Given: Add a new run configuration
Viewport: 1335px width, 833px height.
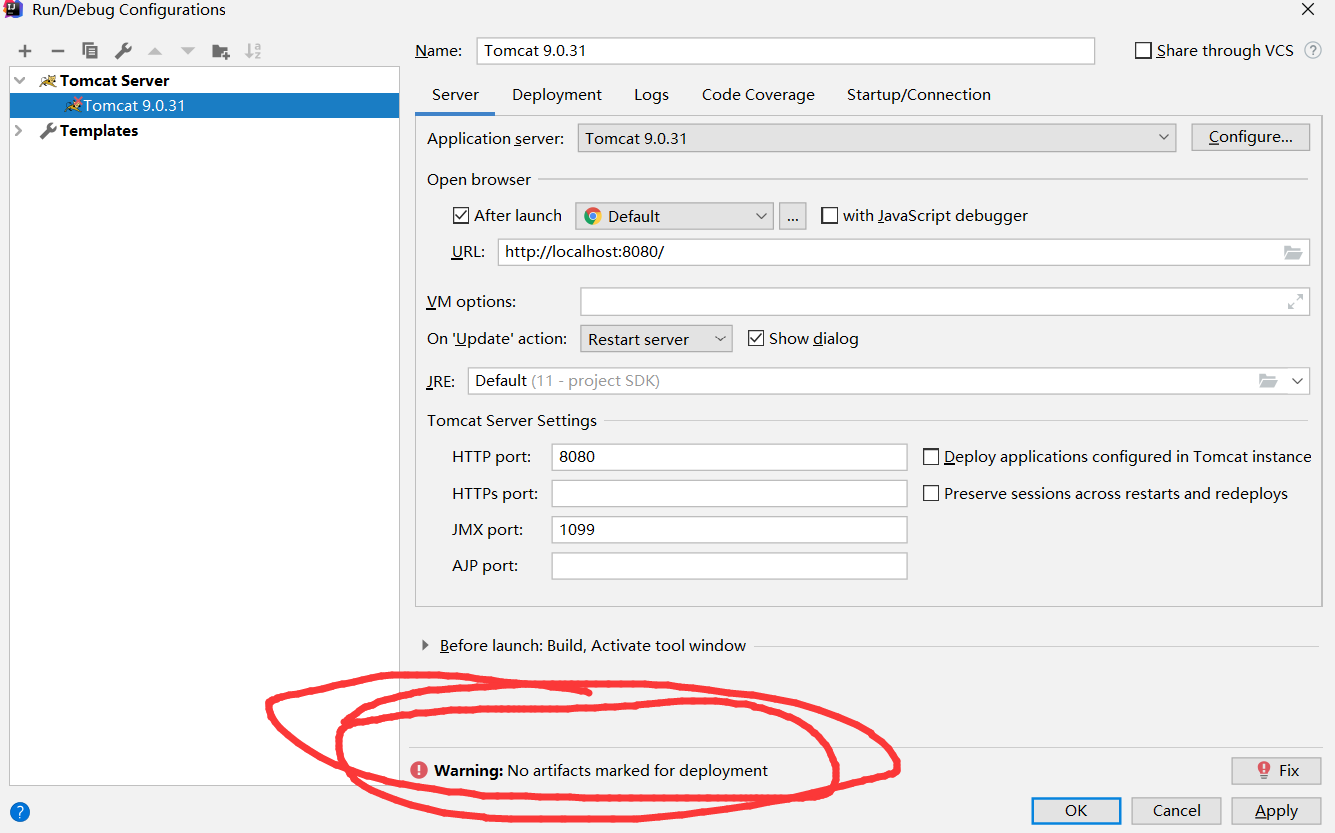Looking at the screenshot, I should [24, 50].
